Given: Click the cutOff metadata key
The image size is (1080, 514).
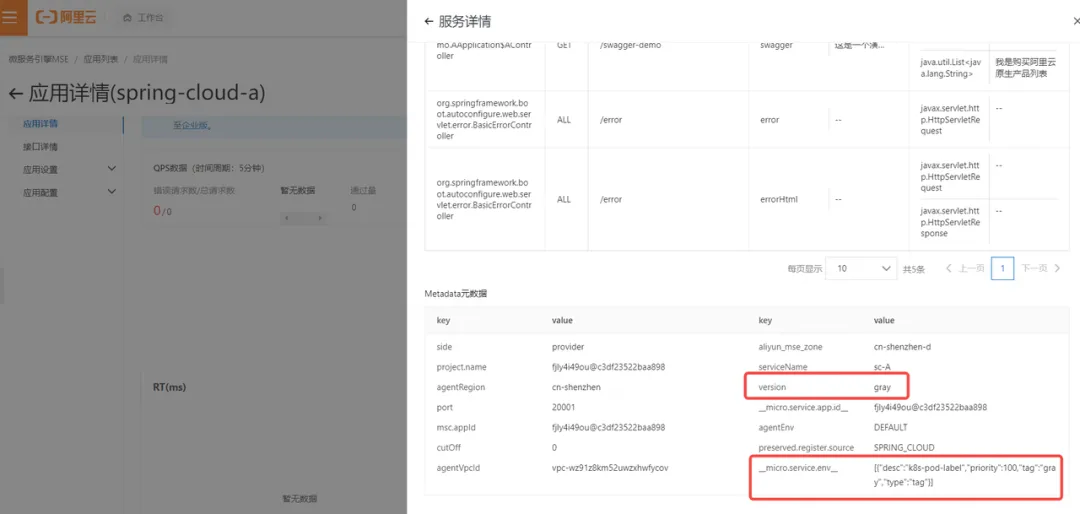Looking at the screenshot, I should 448,447.
